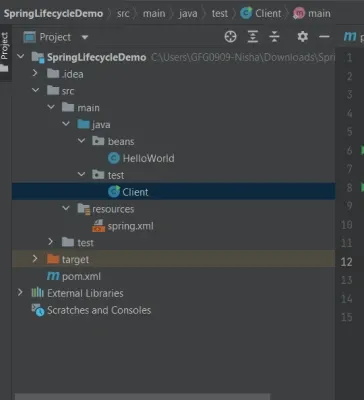Screen dimensions: 364x400
Task: Expand the test folder under src
Action: pyautogui.click(x=50, y=241)
